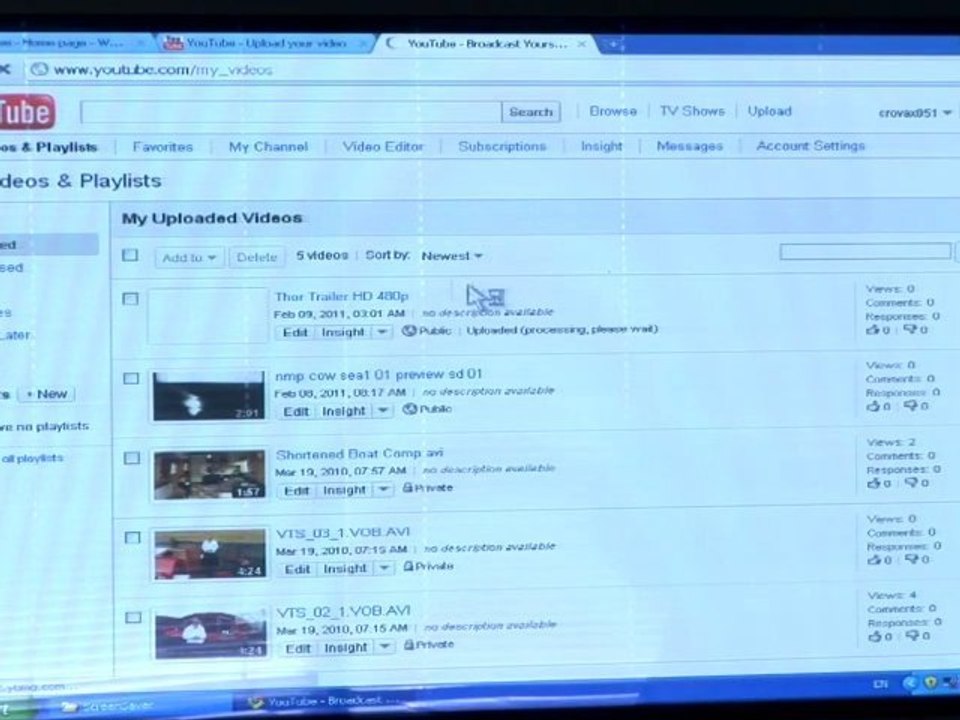Image resolution: width=960 pixels, height=720 pixels.
Task: Close the YouTube Broadcast Yourself tab
Action: pyautogui.click(x=582, y=44)
